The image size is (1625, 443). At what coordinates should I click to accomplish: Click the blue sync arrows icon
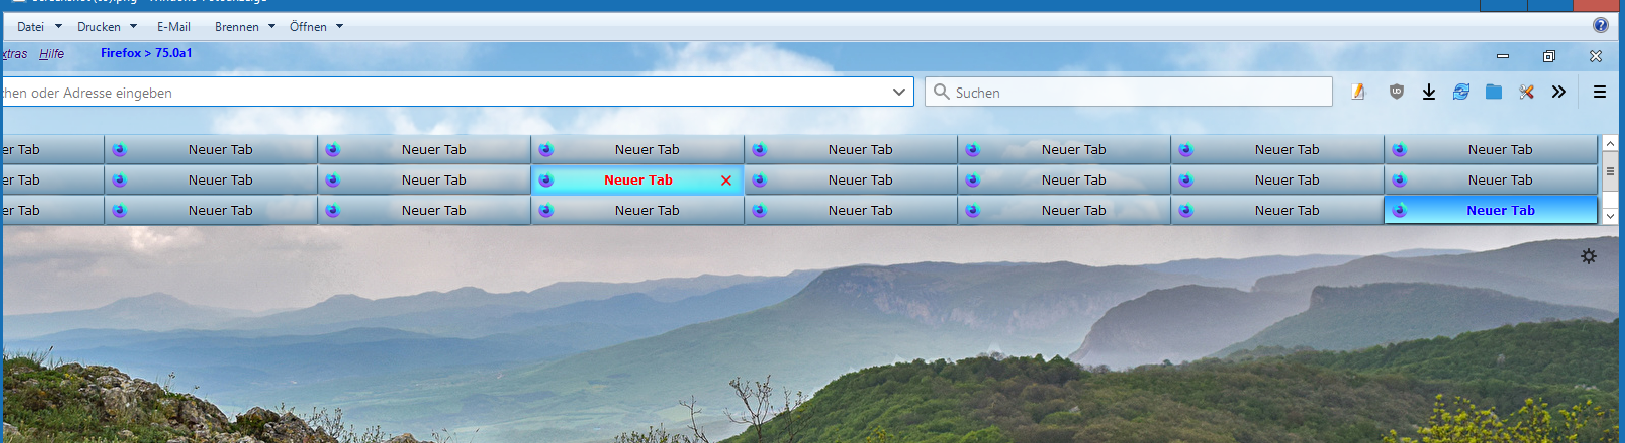1461,92
